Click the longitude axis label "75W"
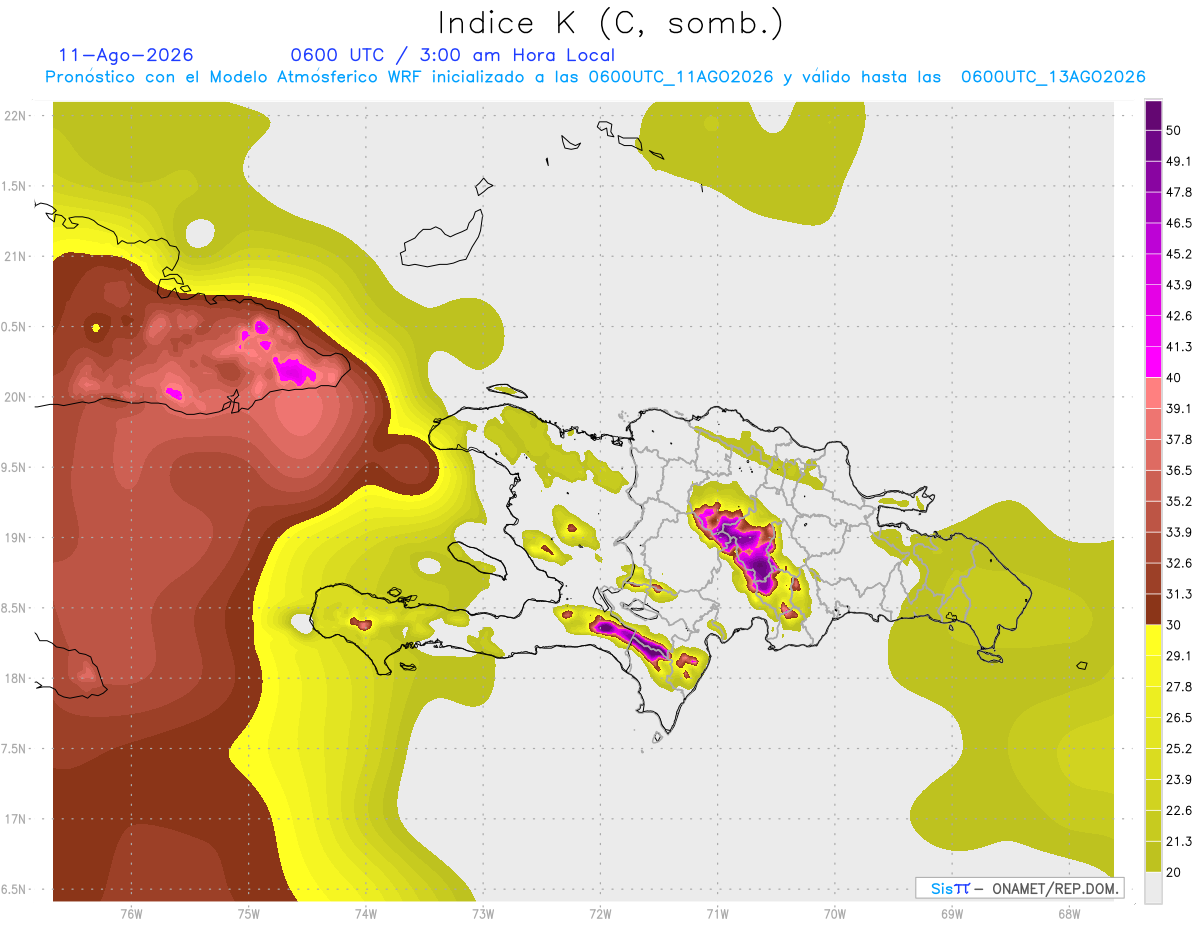Screen dimensions: 1200x927 248,914
